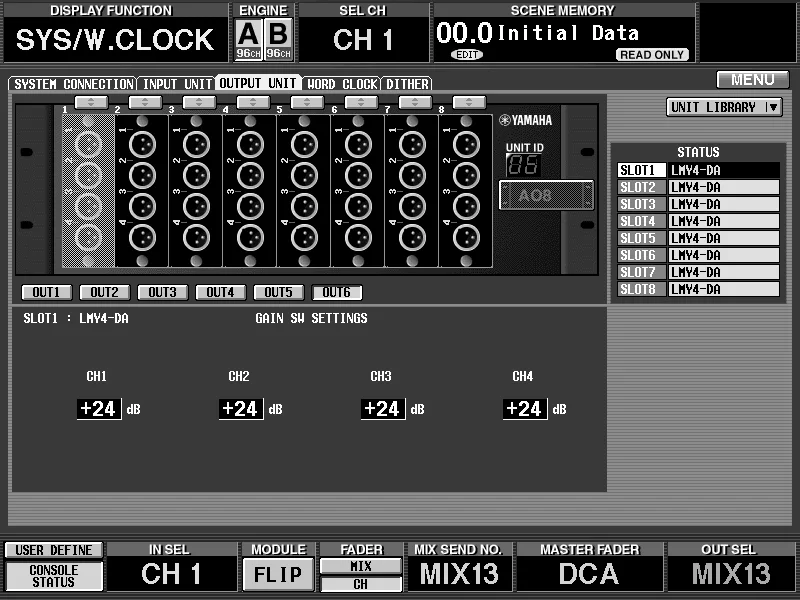Set FADER mode to CH
The image size is (800, 600).
(361, 584)
